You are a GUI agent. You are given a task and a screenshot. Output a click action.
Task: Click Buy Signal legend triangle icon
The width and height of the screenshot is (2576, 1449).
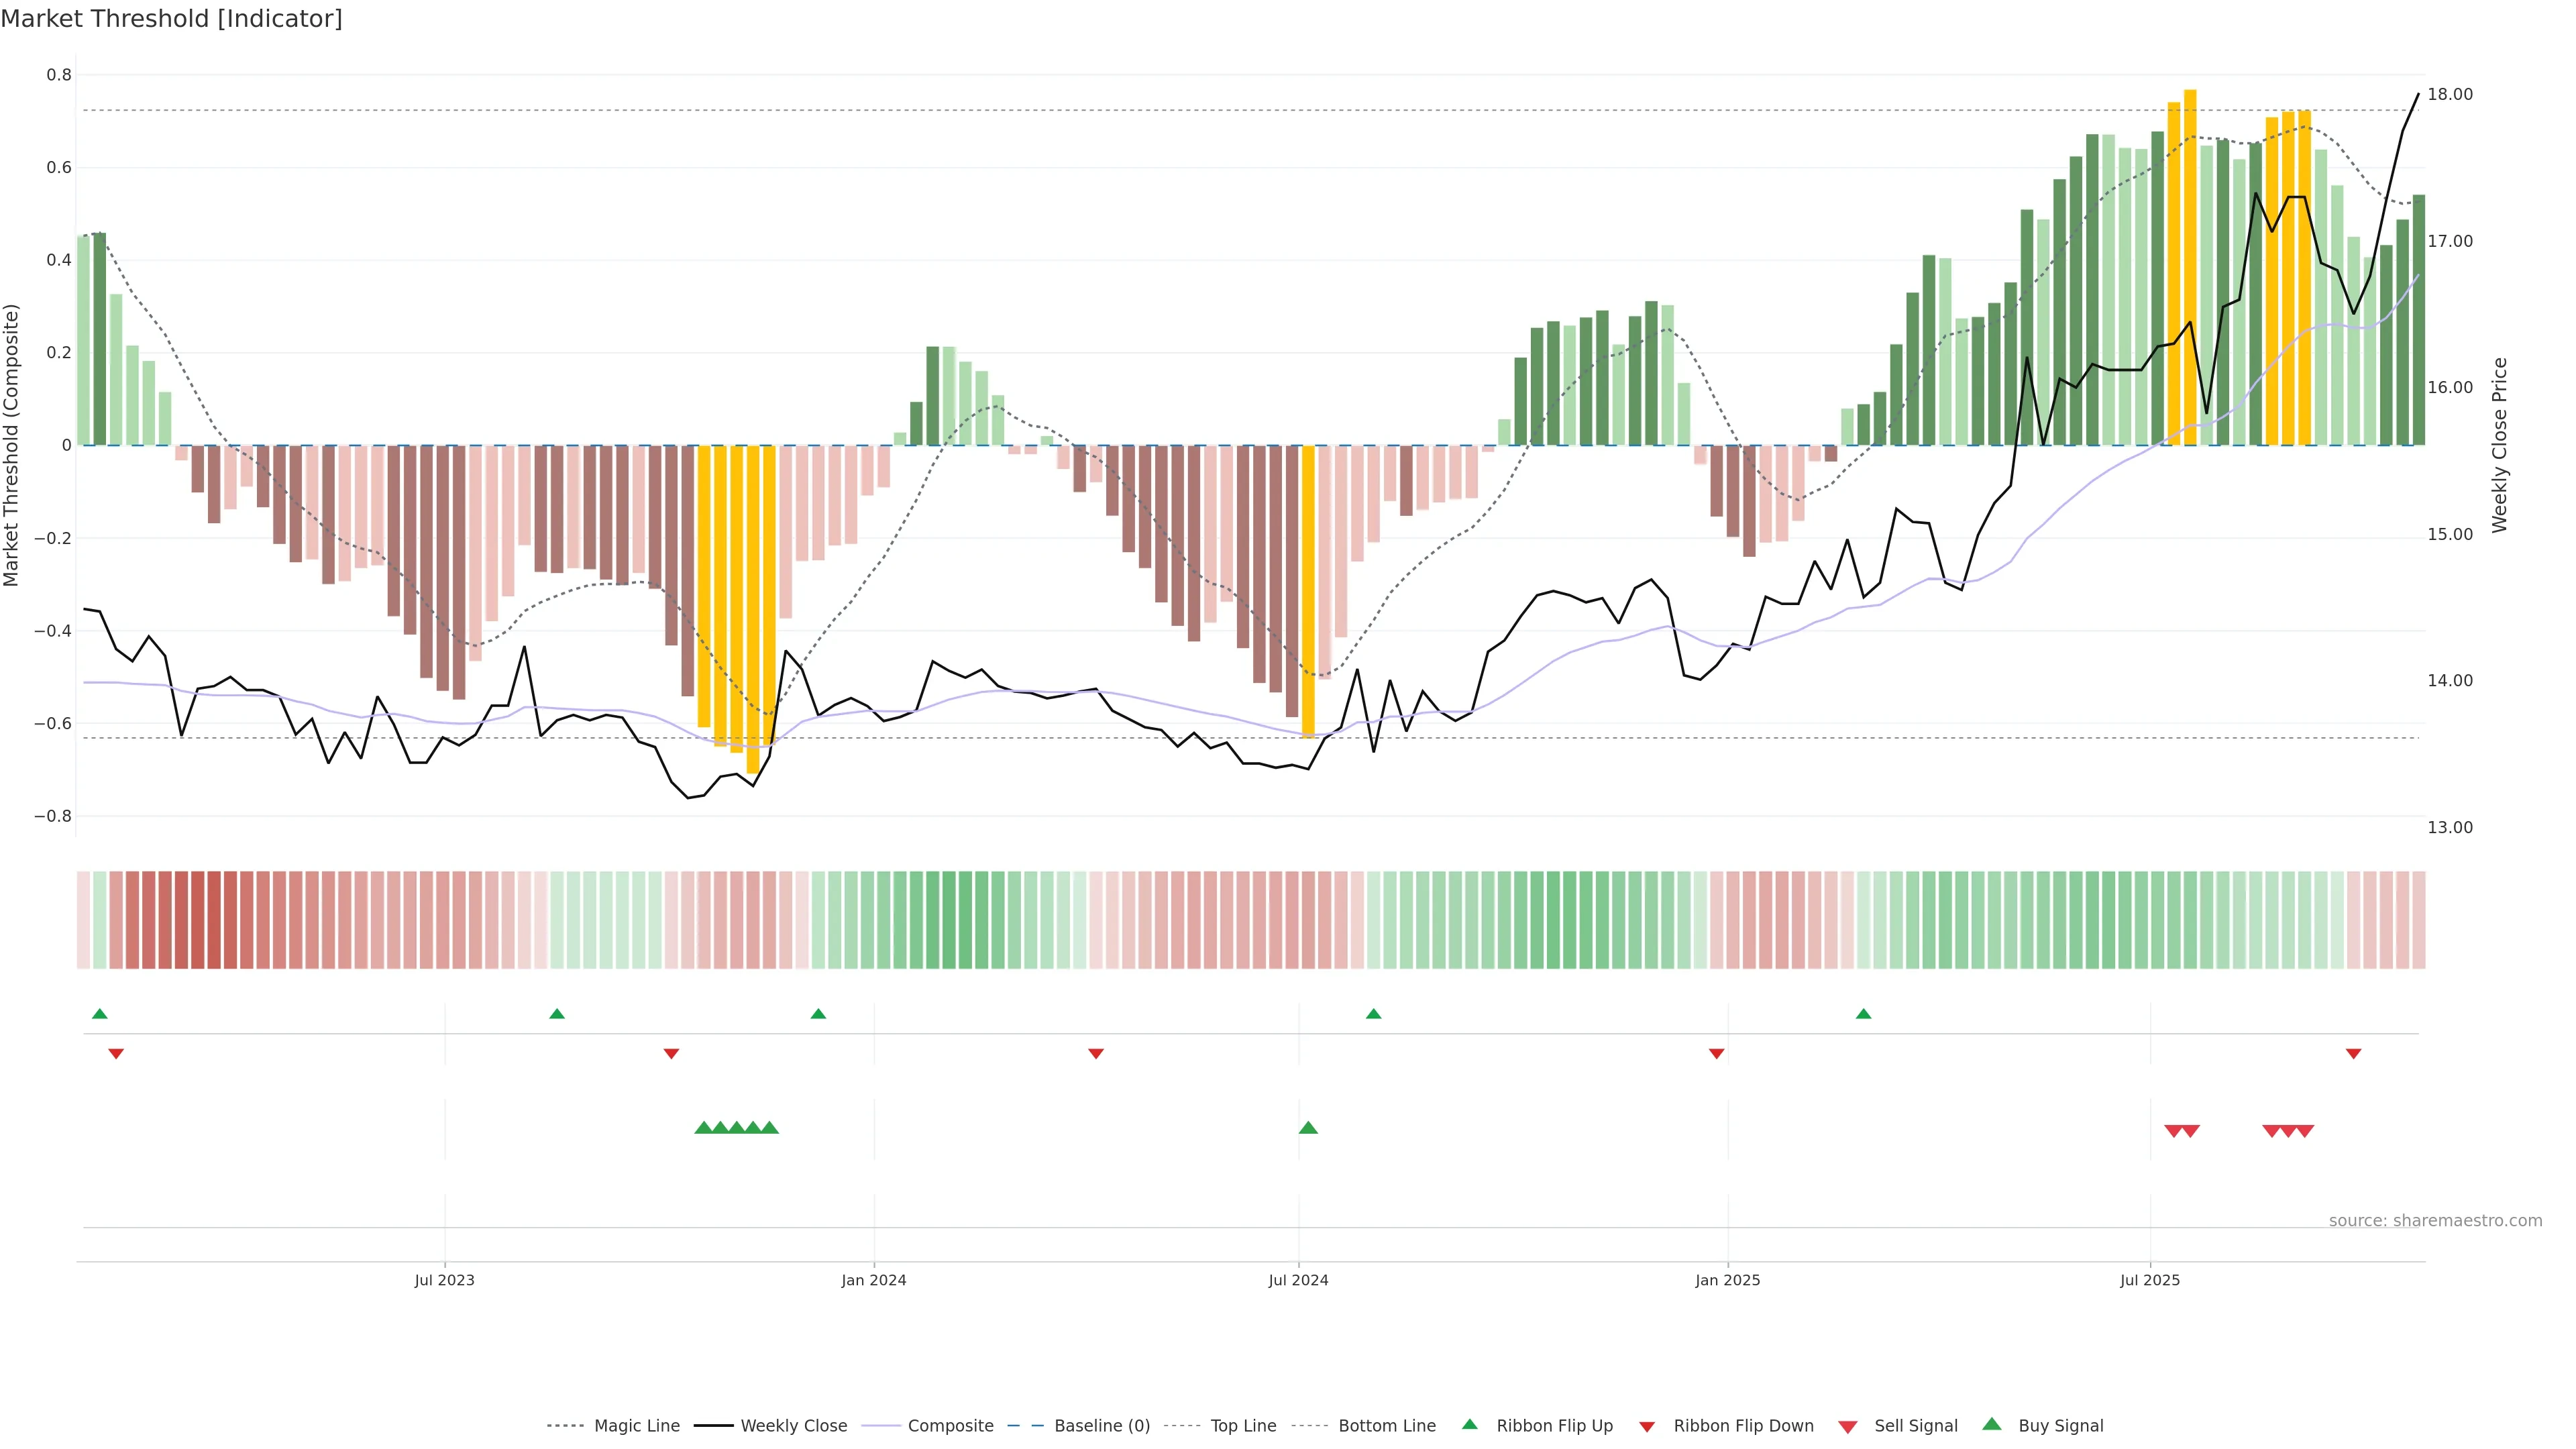[x=1991, y=1424]
